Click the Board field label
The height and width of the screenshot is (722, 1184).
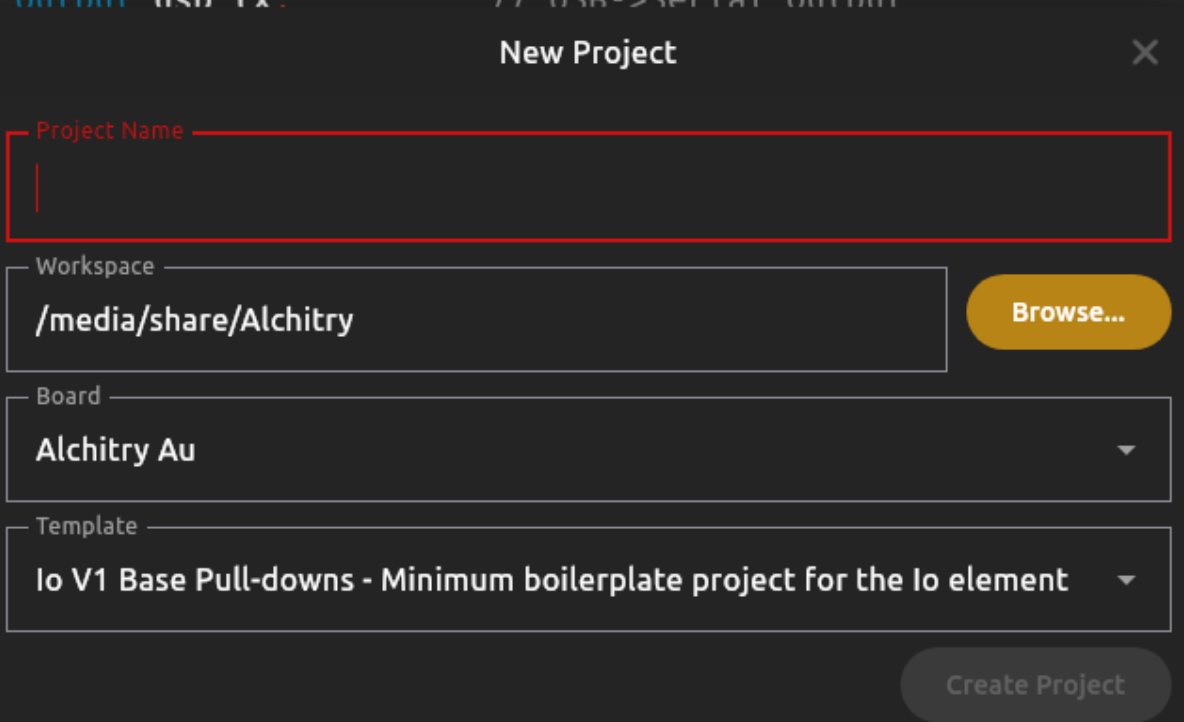pyautogui.click(x=68, y=396)
